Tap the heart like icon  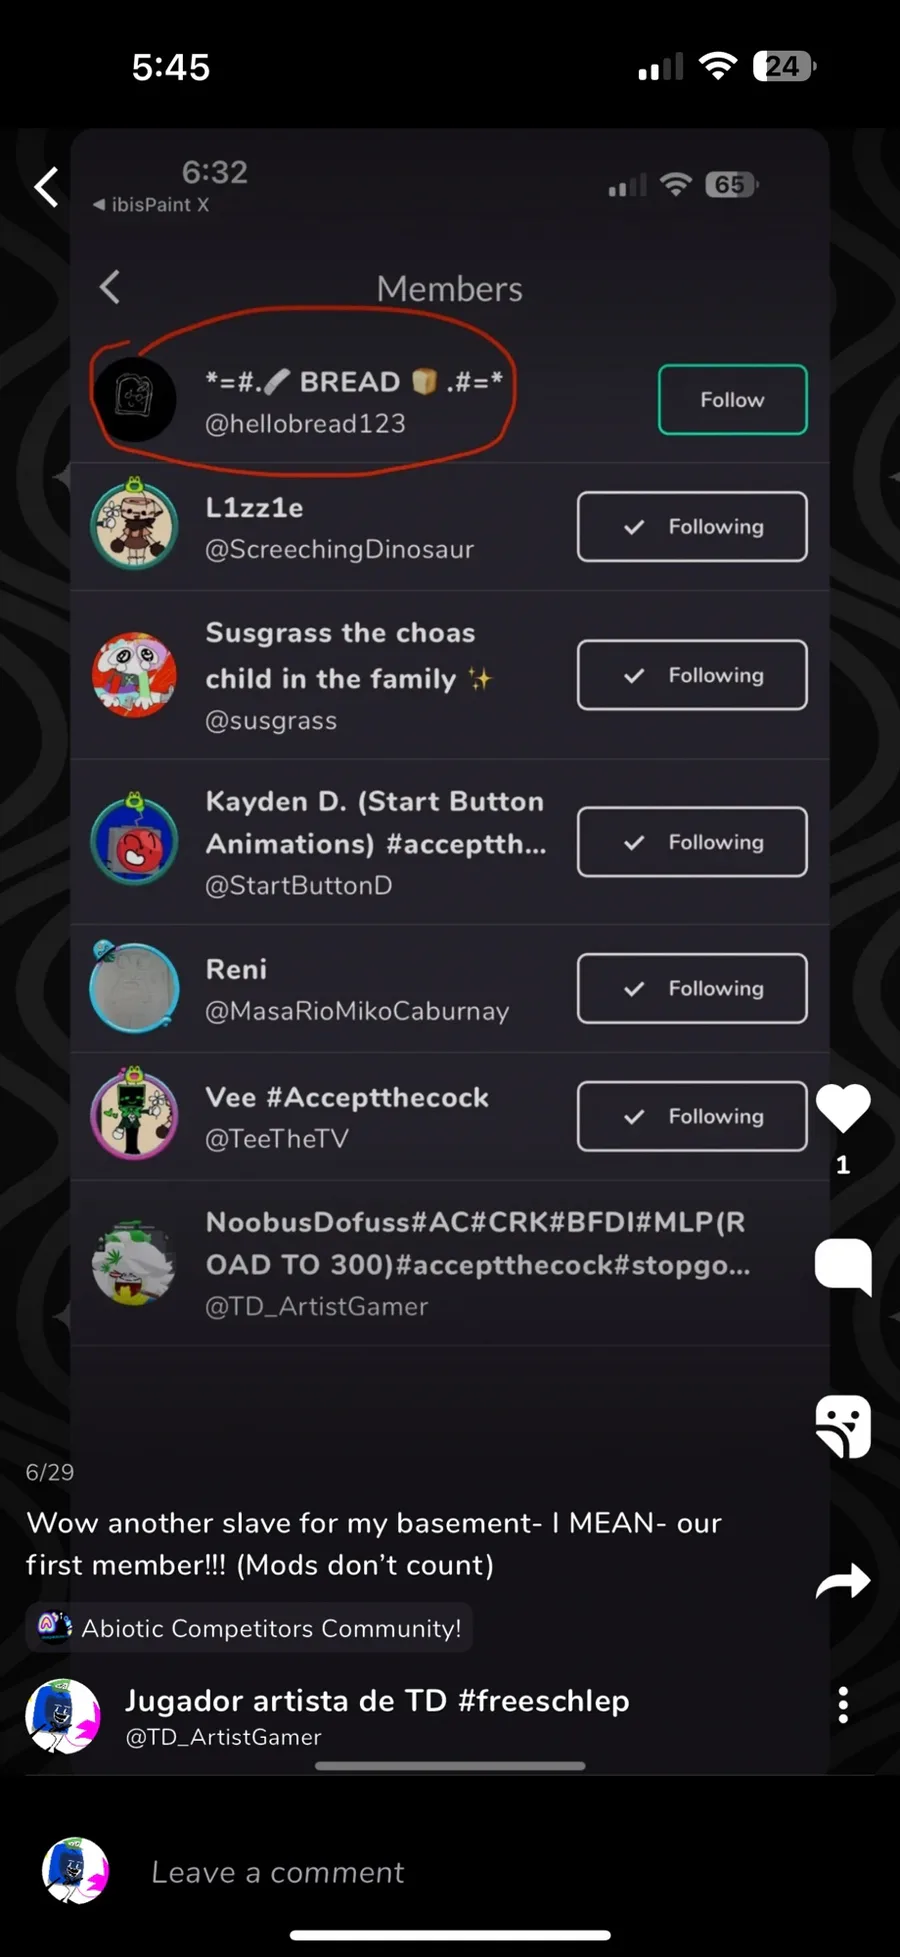[x=843, y=1108]
